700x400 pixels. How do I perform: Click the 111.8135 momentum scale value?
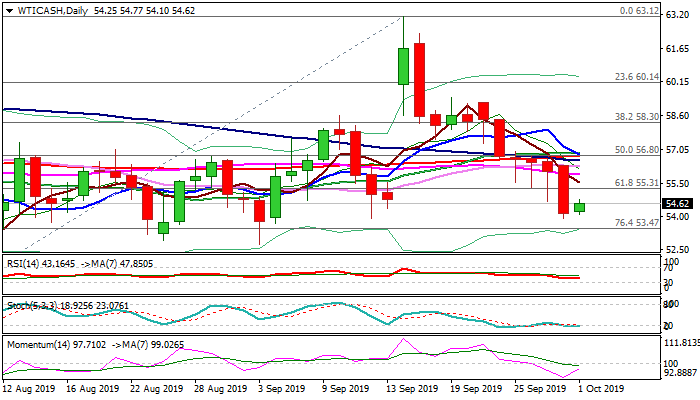click(682, 343)
